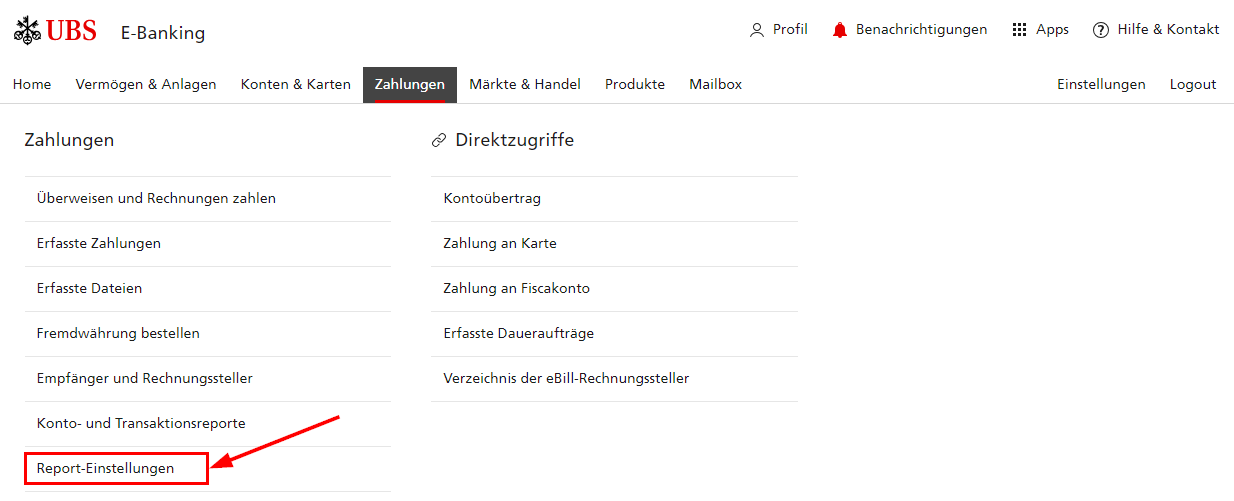Switch to Konten & Karten tab
Image resolution: width=1234 pixels, height=501 pixels.
(x=296, y=85)
